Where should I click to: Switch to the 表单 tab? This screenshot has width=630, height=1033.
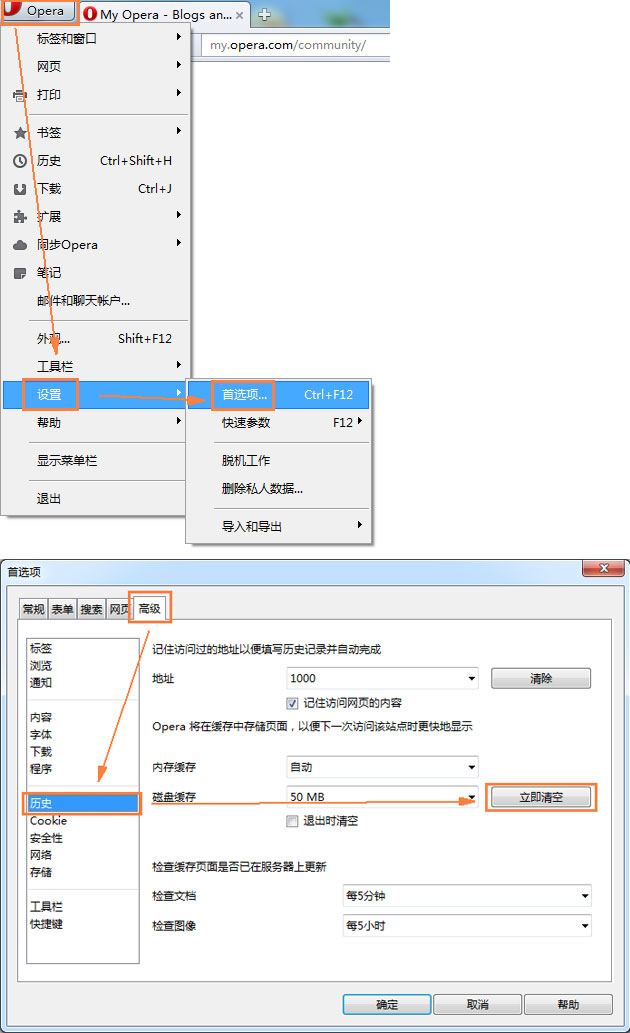point(63,609)
